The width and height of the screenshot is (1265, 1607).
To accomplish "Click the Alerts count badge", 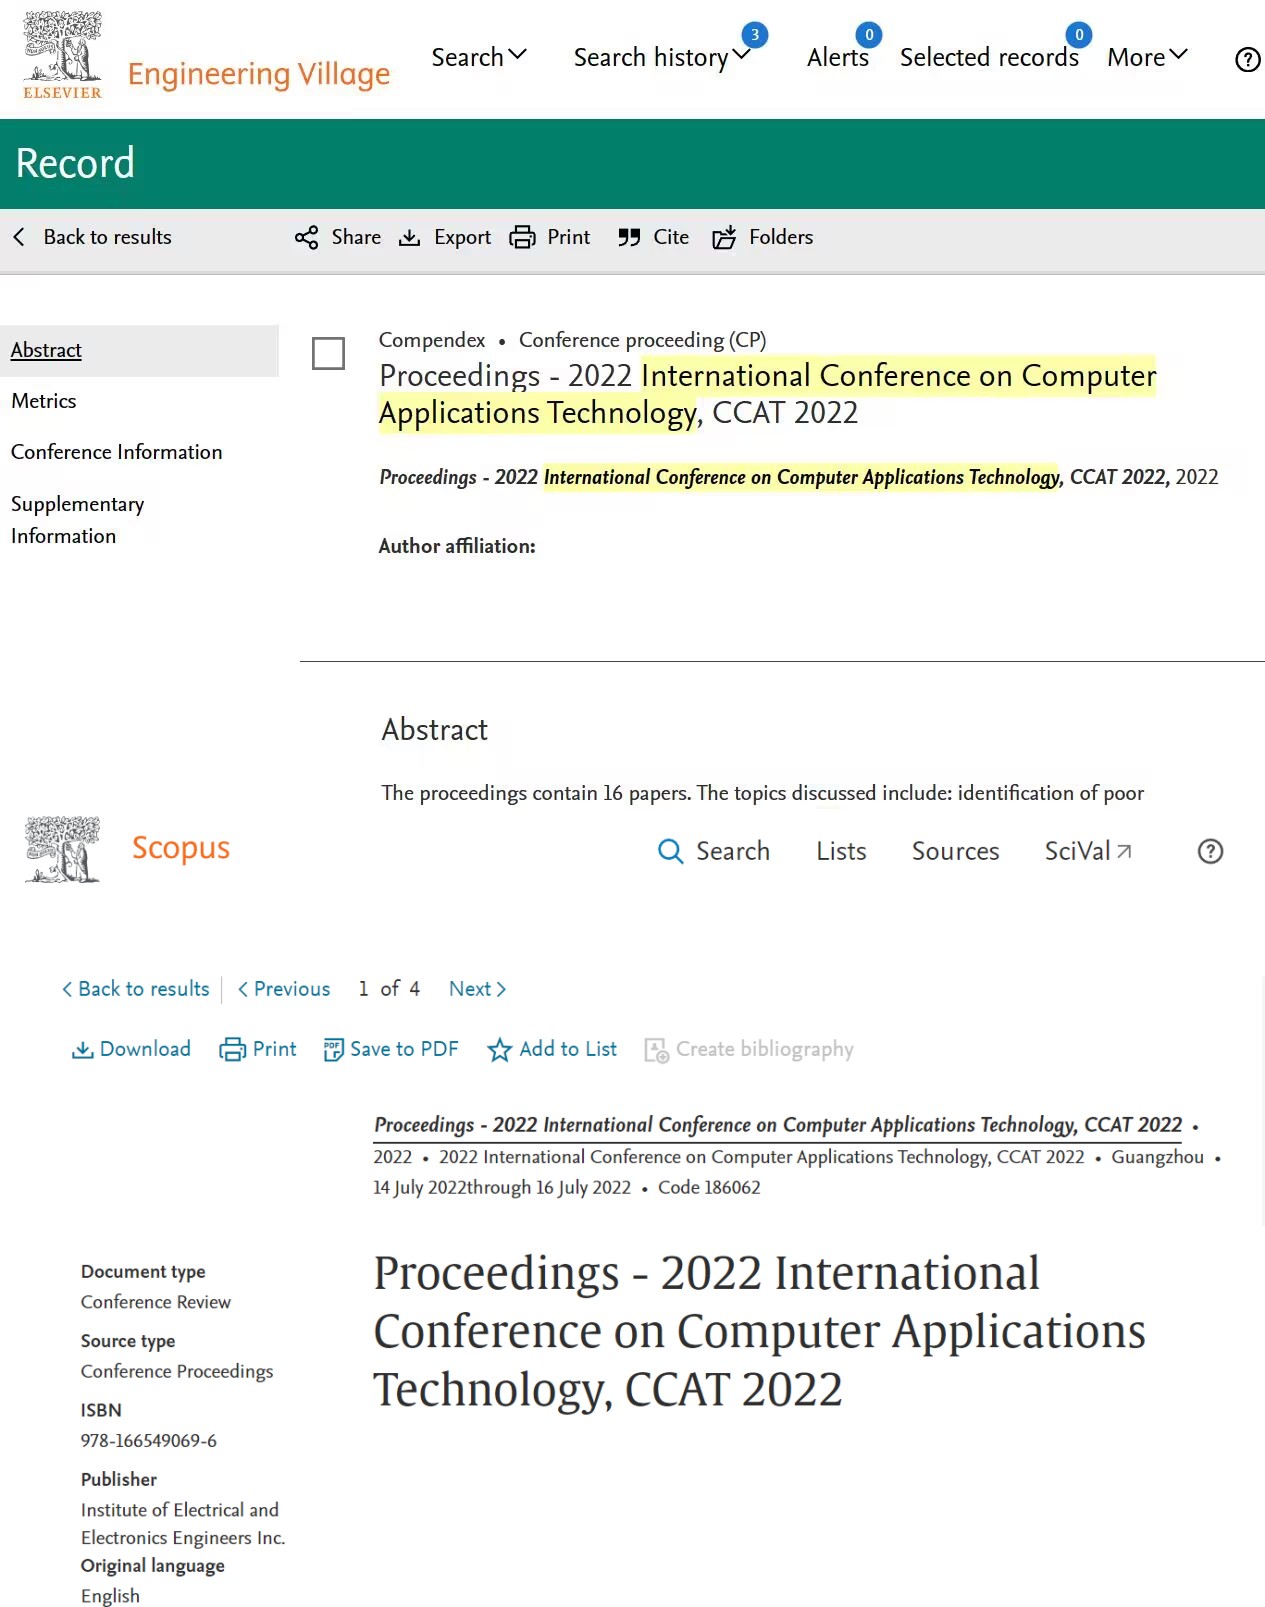I will click(x=869, y=35).
